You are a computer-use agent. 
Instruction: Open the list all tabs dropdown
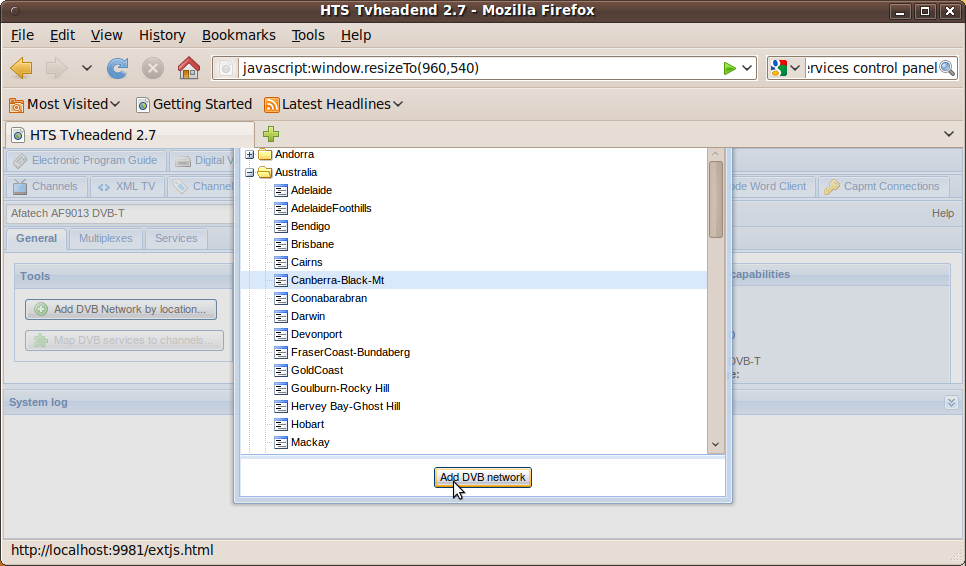pos(949,134)
